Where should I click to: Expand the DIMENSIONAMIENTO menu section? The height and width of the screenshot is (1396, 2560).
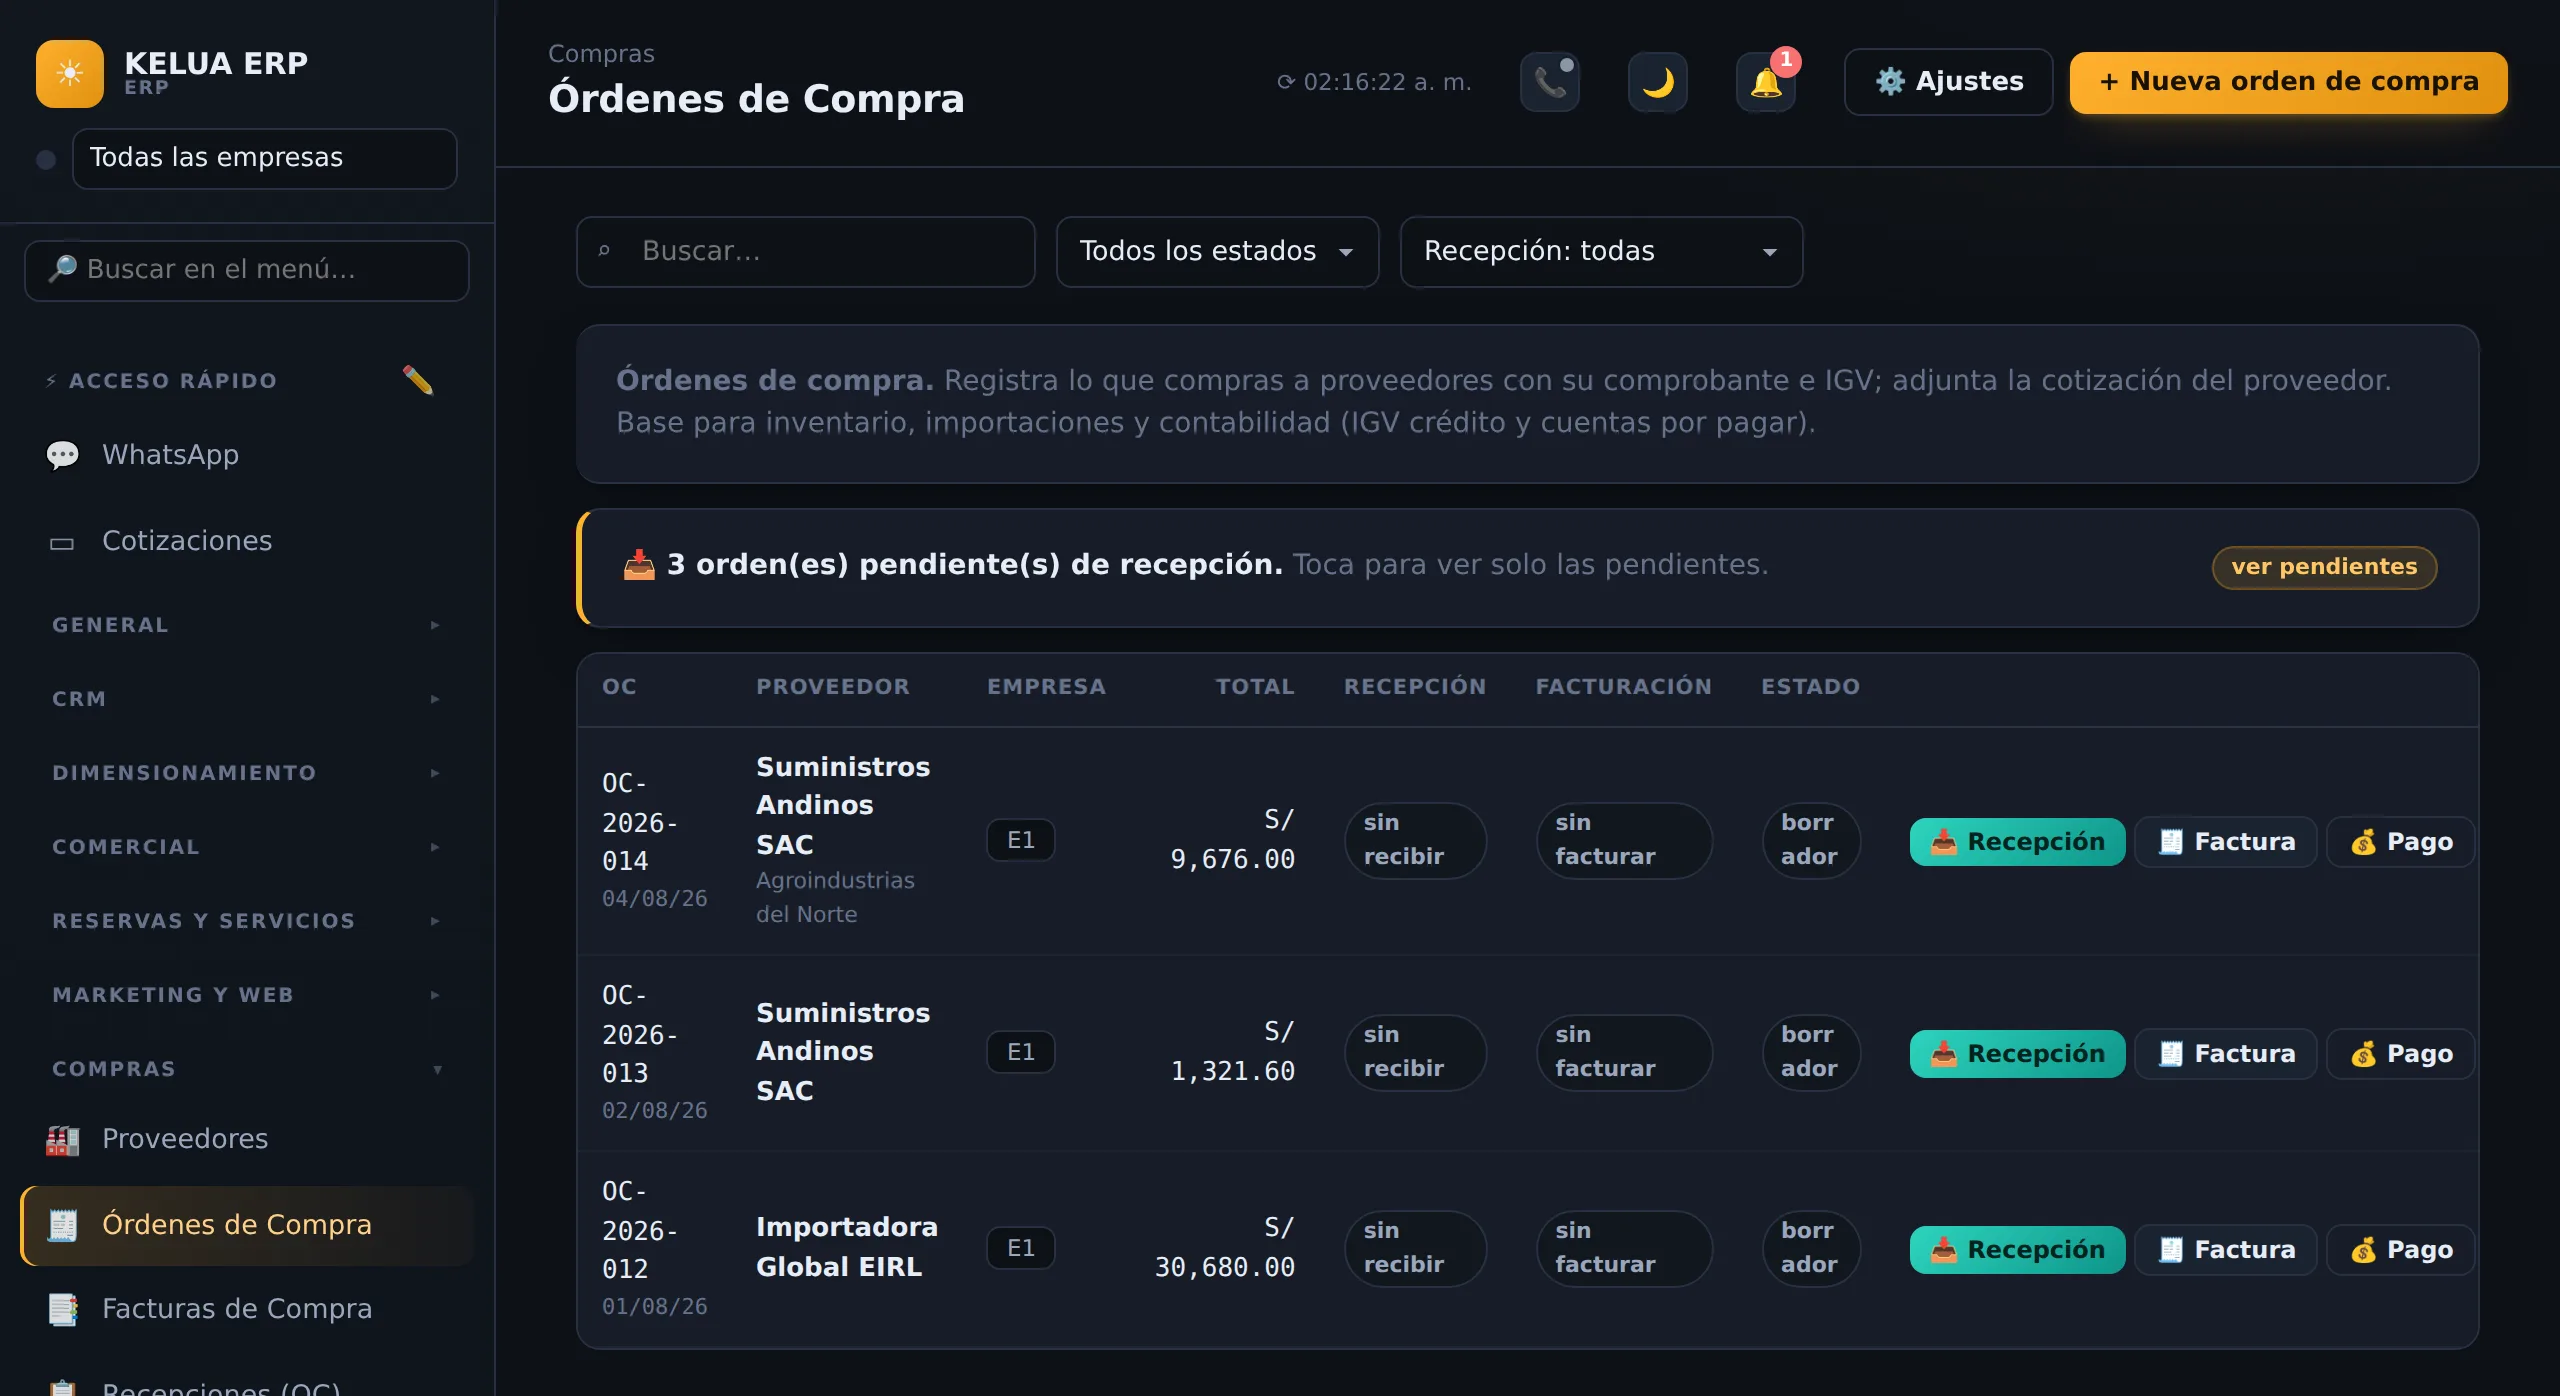pyautogui.click(x=246, y=773)
